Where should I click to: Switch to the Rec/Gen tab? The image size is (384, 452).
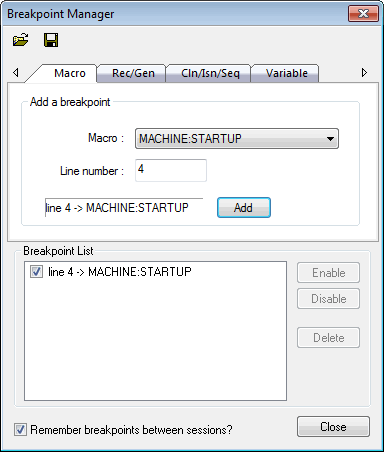tap(133, 73)
